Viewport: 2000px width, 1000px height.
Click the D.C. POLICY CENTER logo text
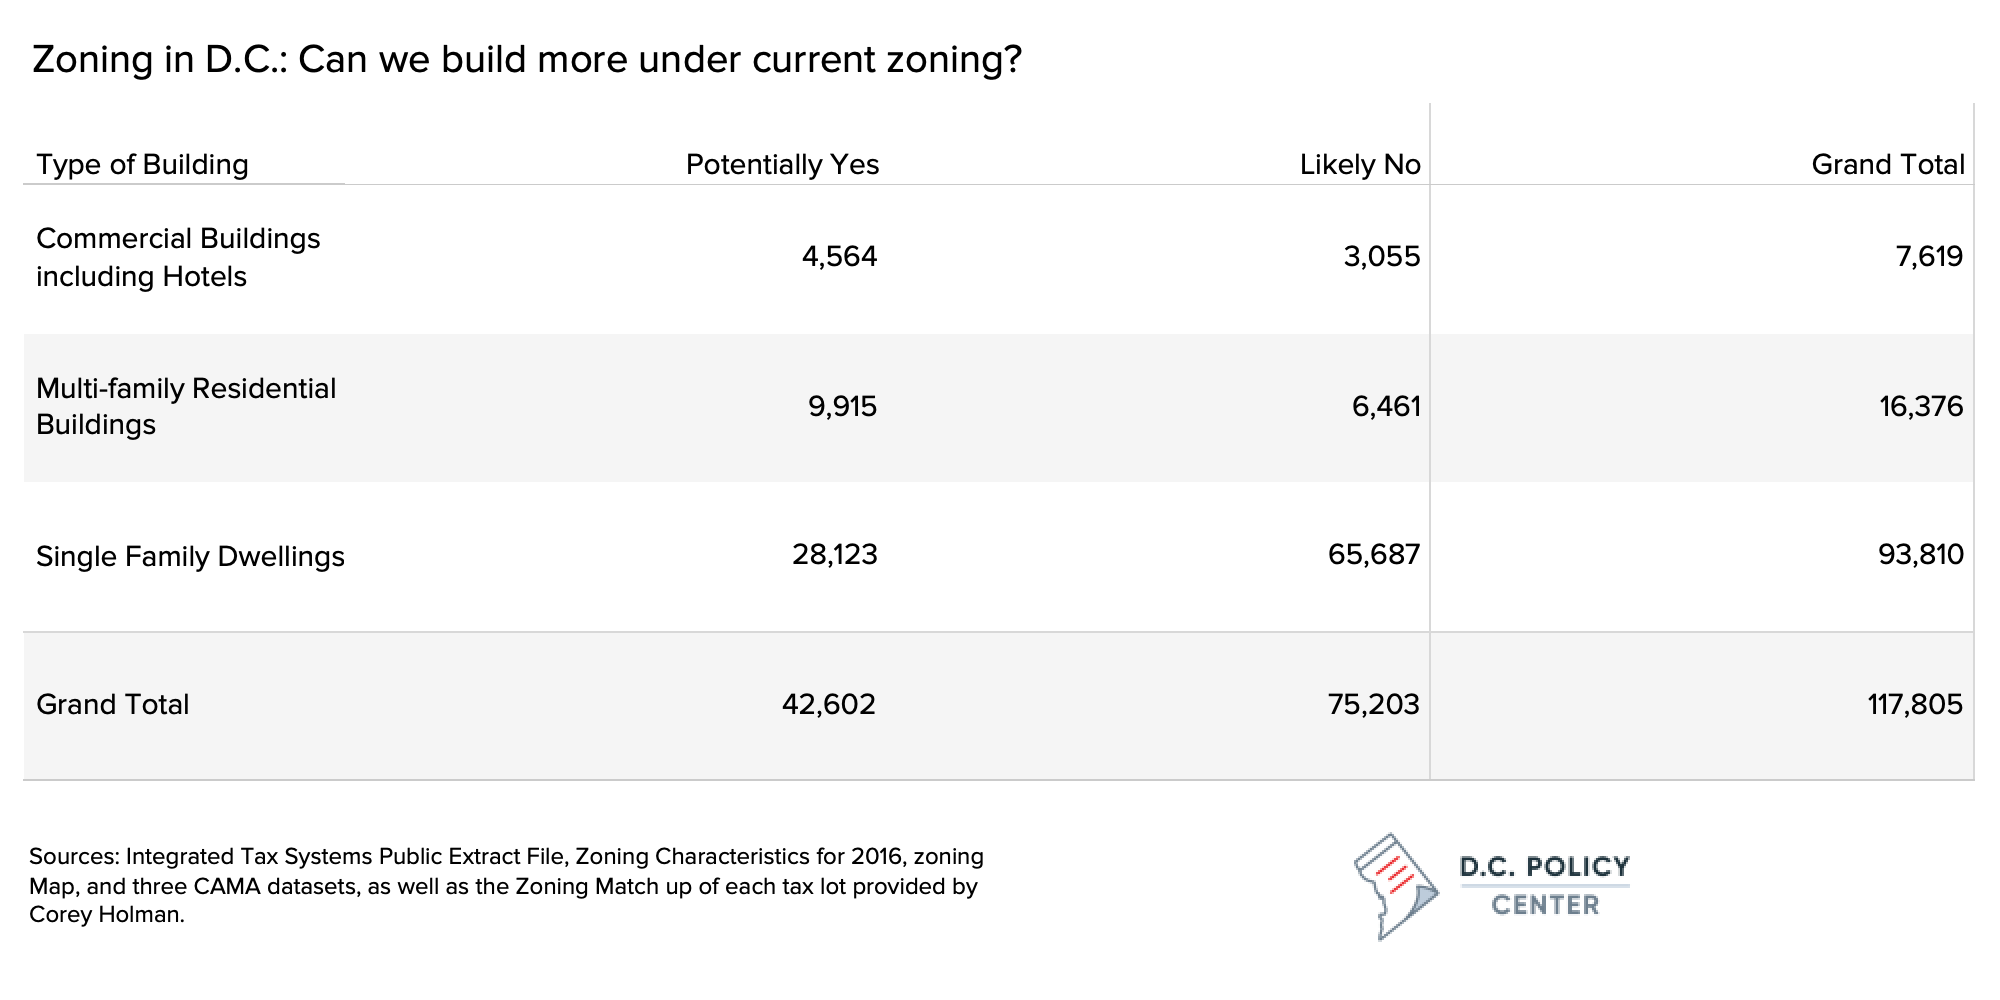[x=1545, y=886]
